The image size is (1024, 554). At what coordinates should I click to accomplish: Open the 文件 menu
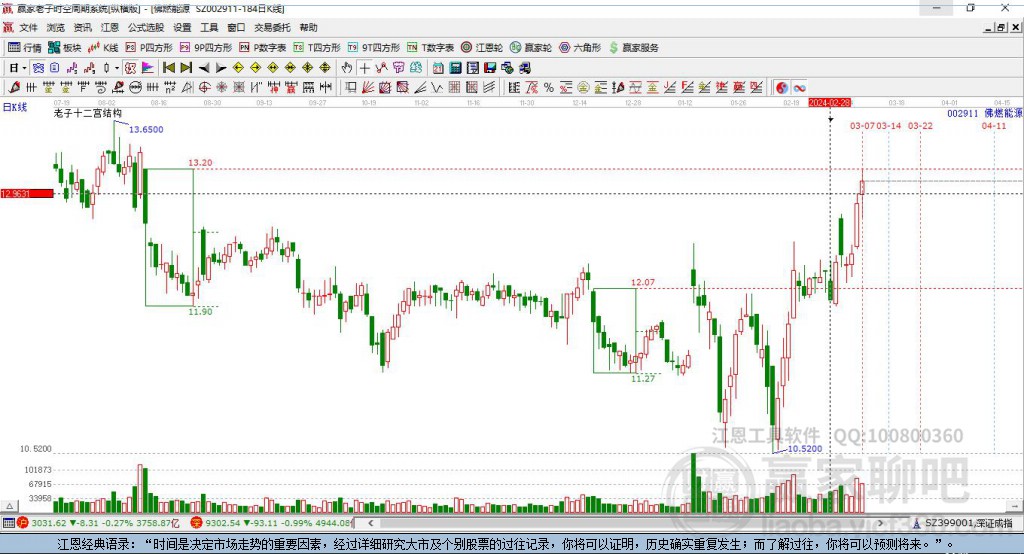(x=28, y=27)
